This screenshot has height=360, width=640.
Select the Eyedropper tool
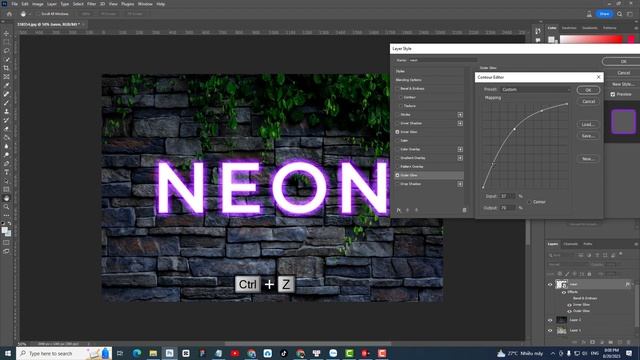[x=6, y=85]
